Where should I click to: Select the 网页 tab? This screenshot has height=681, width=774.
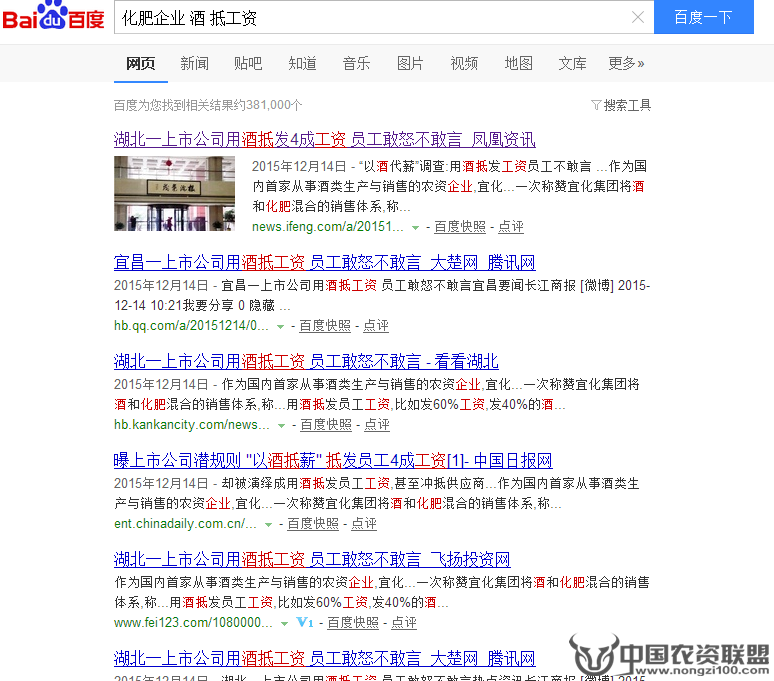pyautogui.click(x=141, y=64)
